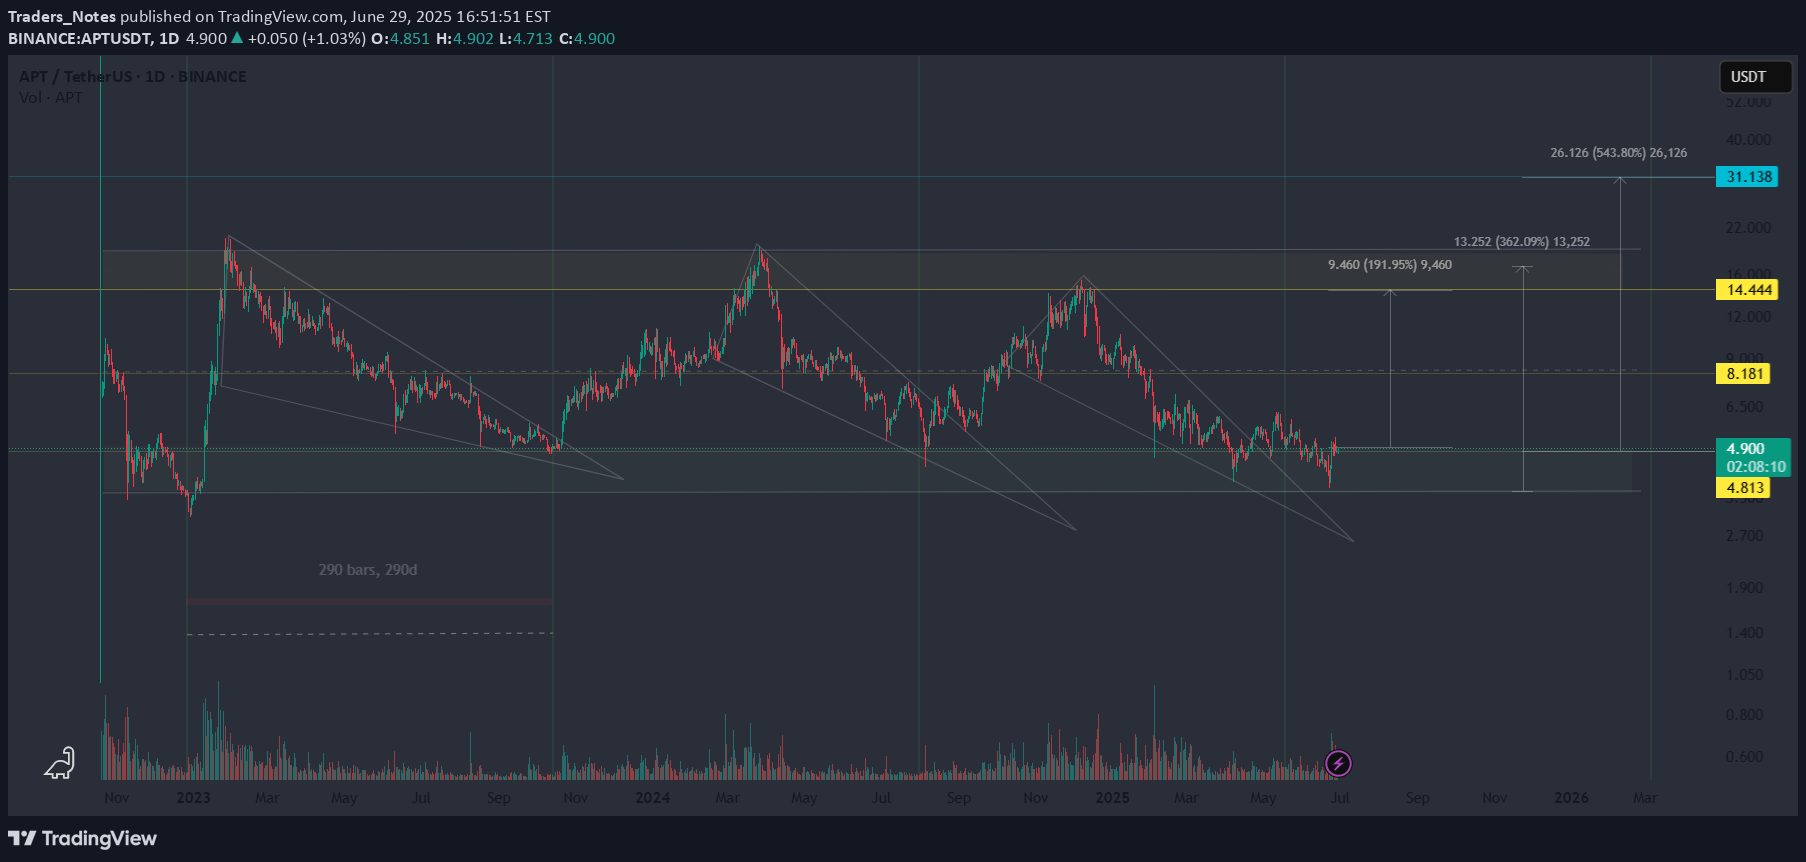Viewport: 1806px width, 862px height.
Task: Click the TradingView logo at the bottom
Action: coord(83,838)
